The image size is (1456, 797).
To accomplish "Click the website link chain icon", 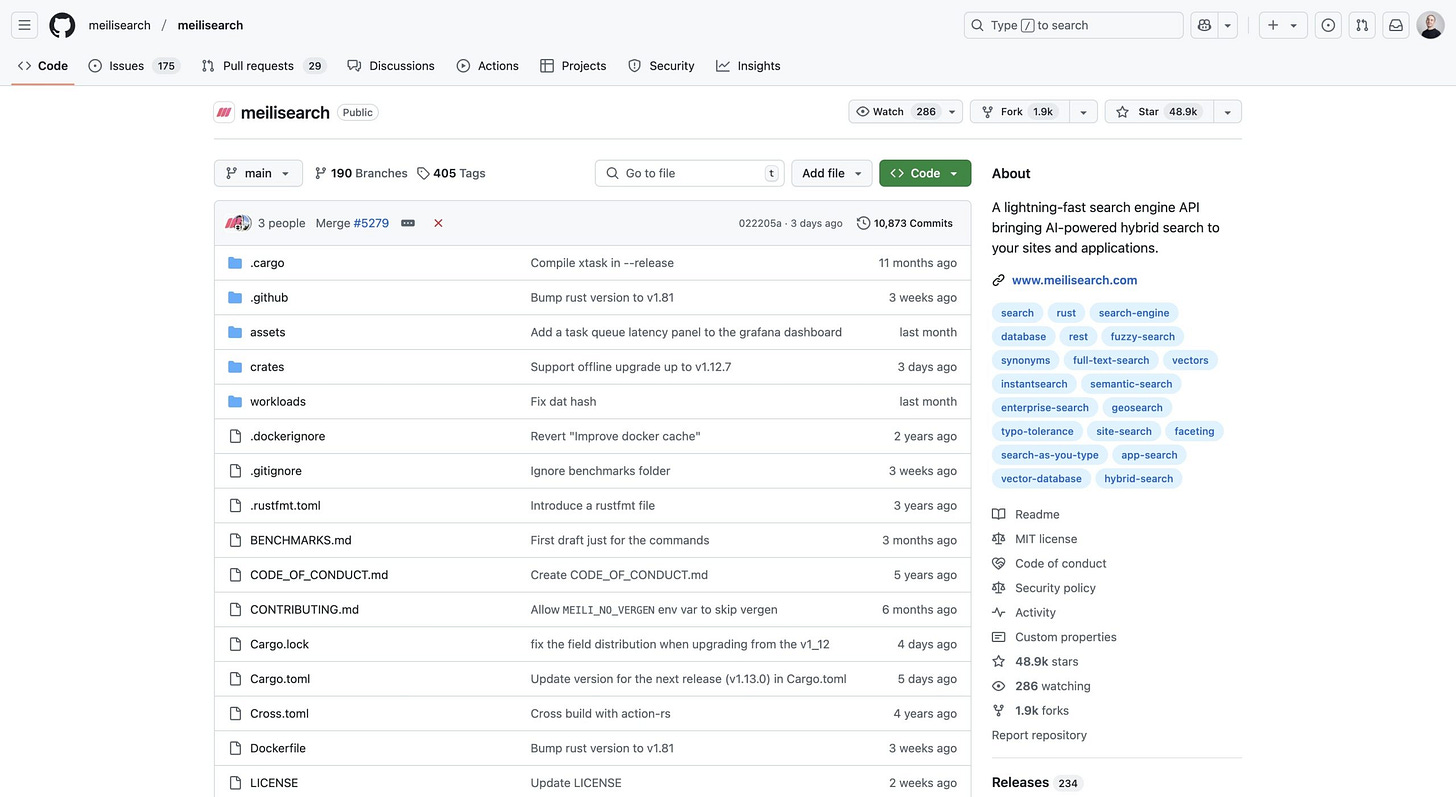I will coord(998,280).
